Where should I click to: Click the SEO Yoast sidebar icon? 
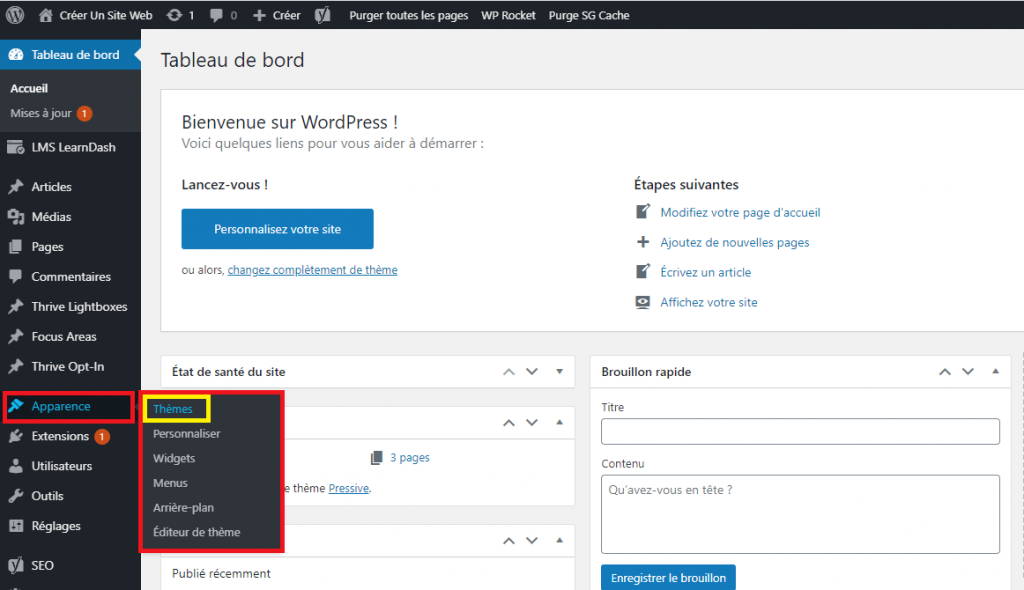[x=16, y=565]
